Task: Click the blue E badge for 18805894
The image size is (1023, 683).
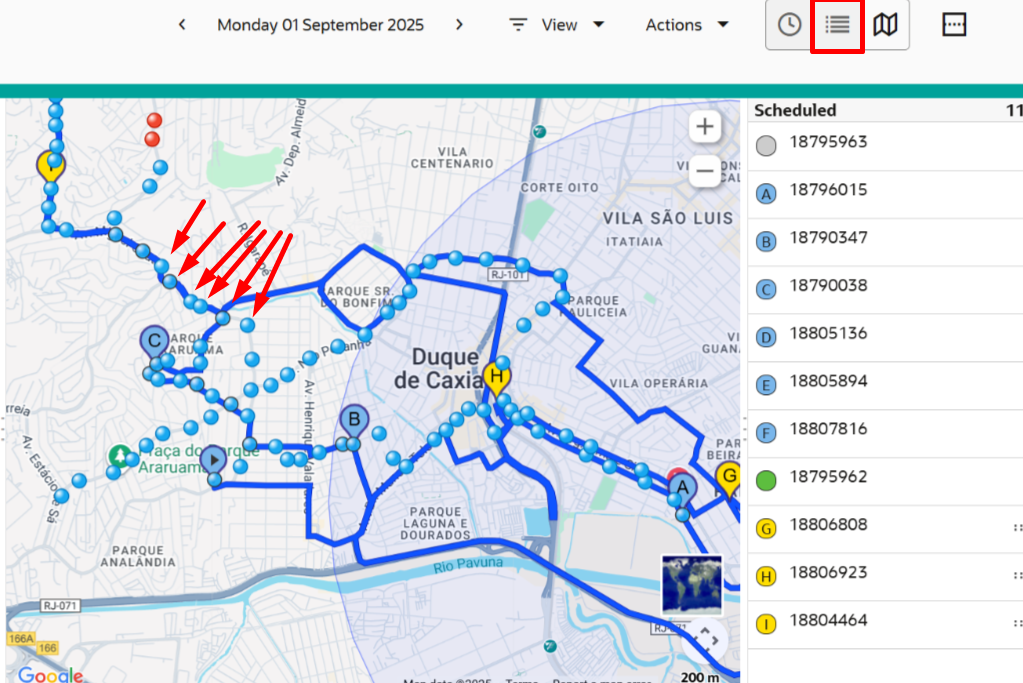Action: coord(766,386)
